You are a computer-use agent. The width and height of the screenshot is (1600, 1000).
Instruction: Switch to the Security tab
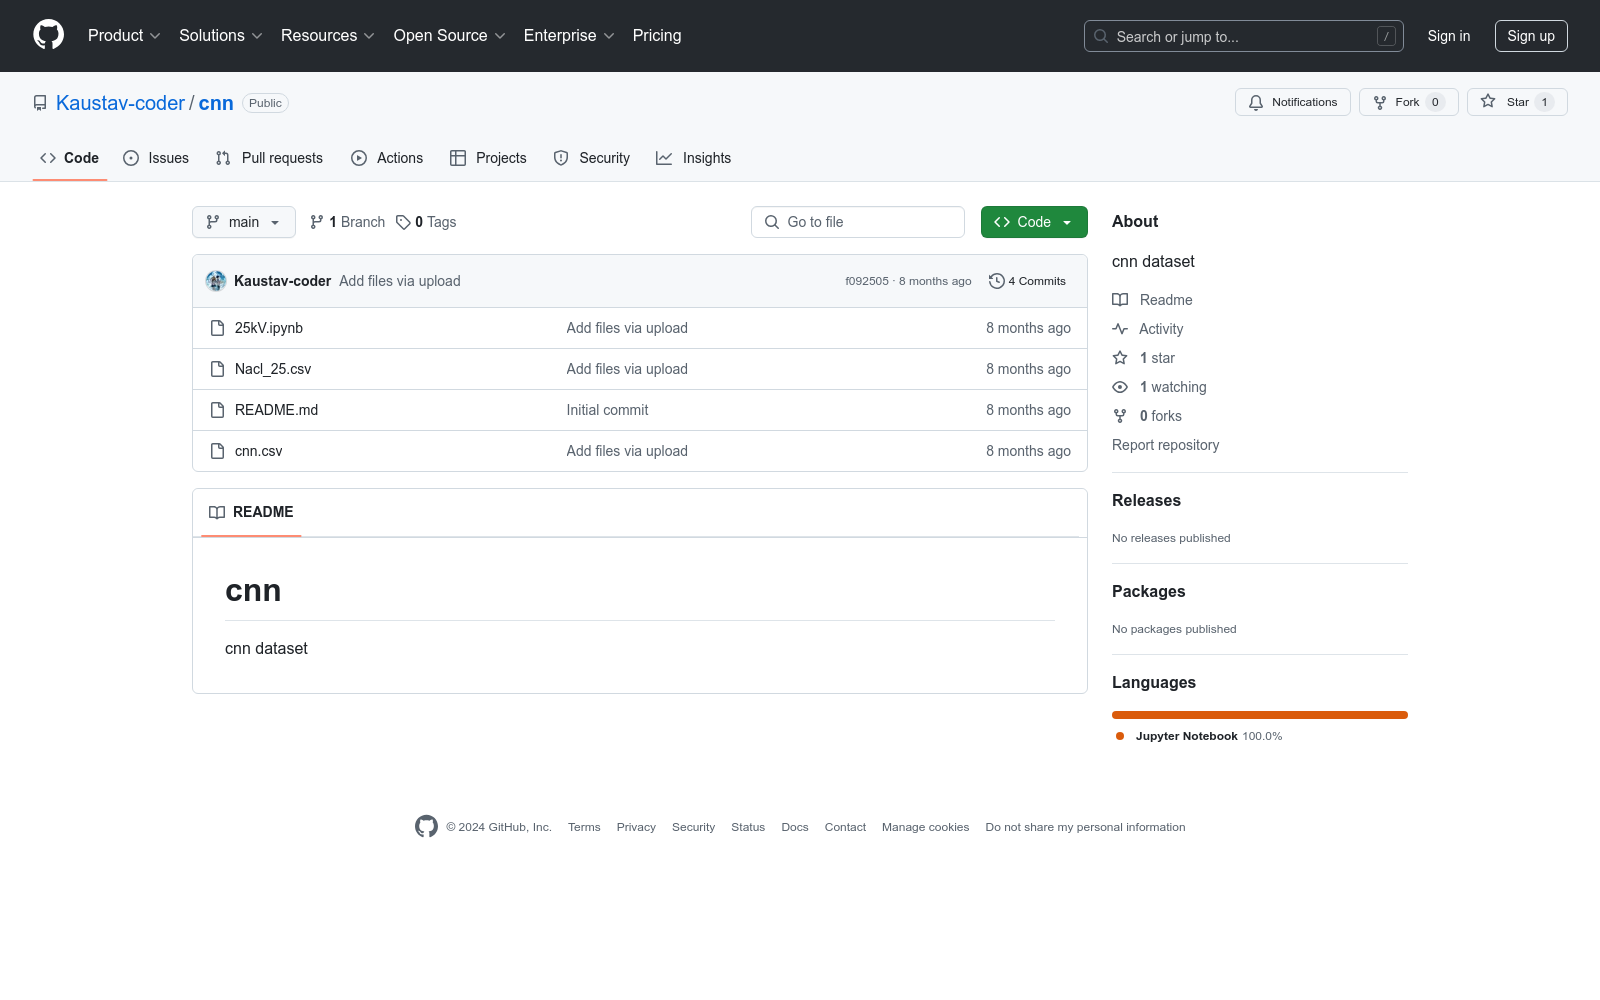[x=592, y=158]
